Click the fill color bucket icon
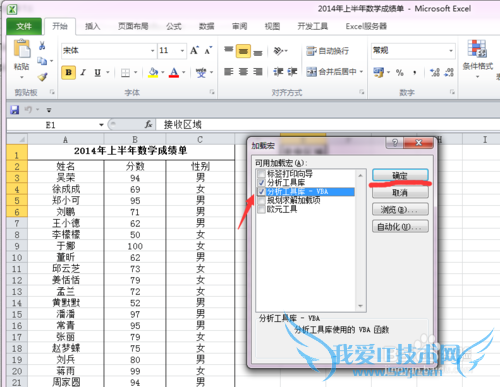The height and width of the screenshot is (387, 500). pyautogui.click(x=153, y=72)
